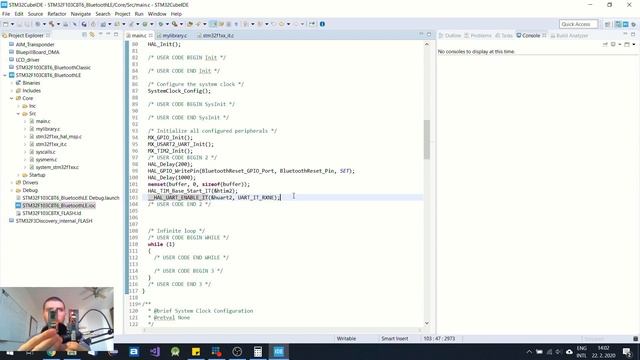Switch to the Debug perspective icon
This screenshot has height=360, width=640.
[633, 24]
